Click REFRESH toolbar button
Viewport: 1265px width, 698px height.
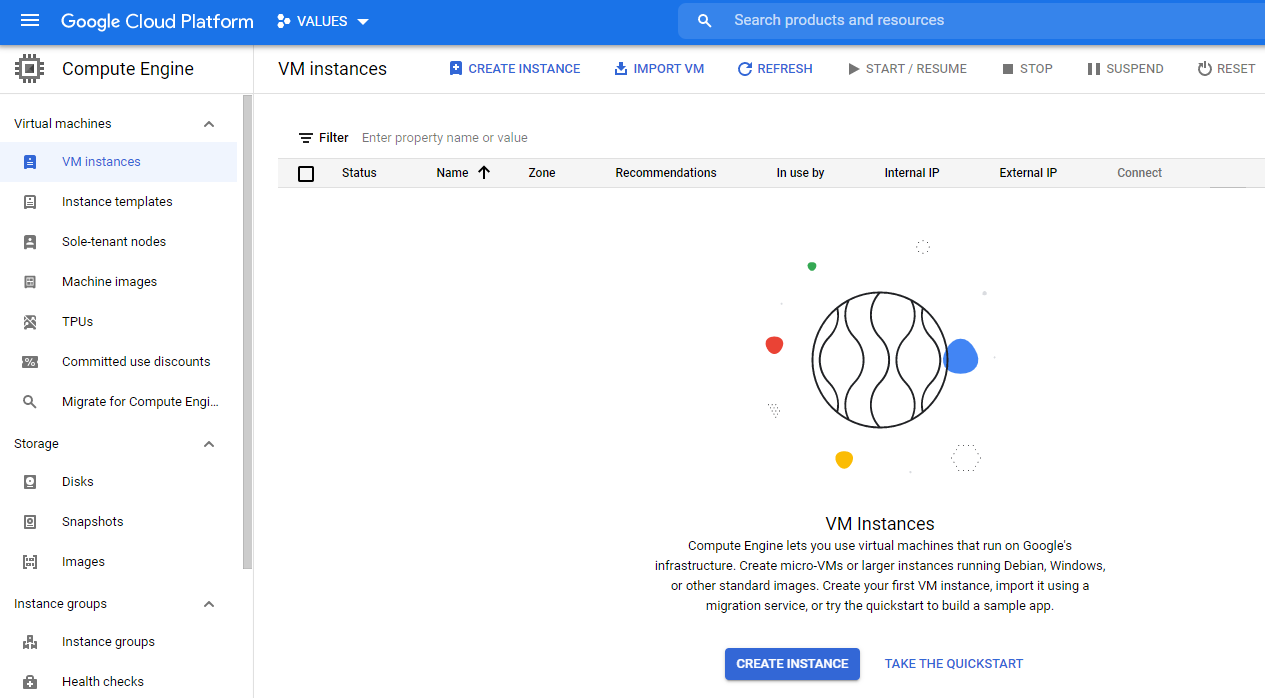pos(775,69)
